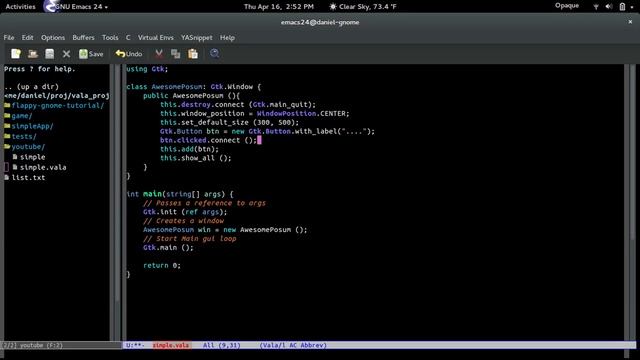640x360 pixels.
Task: Open the Edit menu
Action: [27, 38]
